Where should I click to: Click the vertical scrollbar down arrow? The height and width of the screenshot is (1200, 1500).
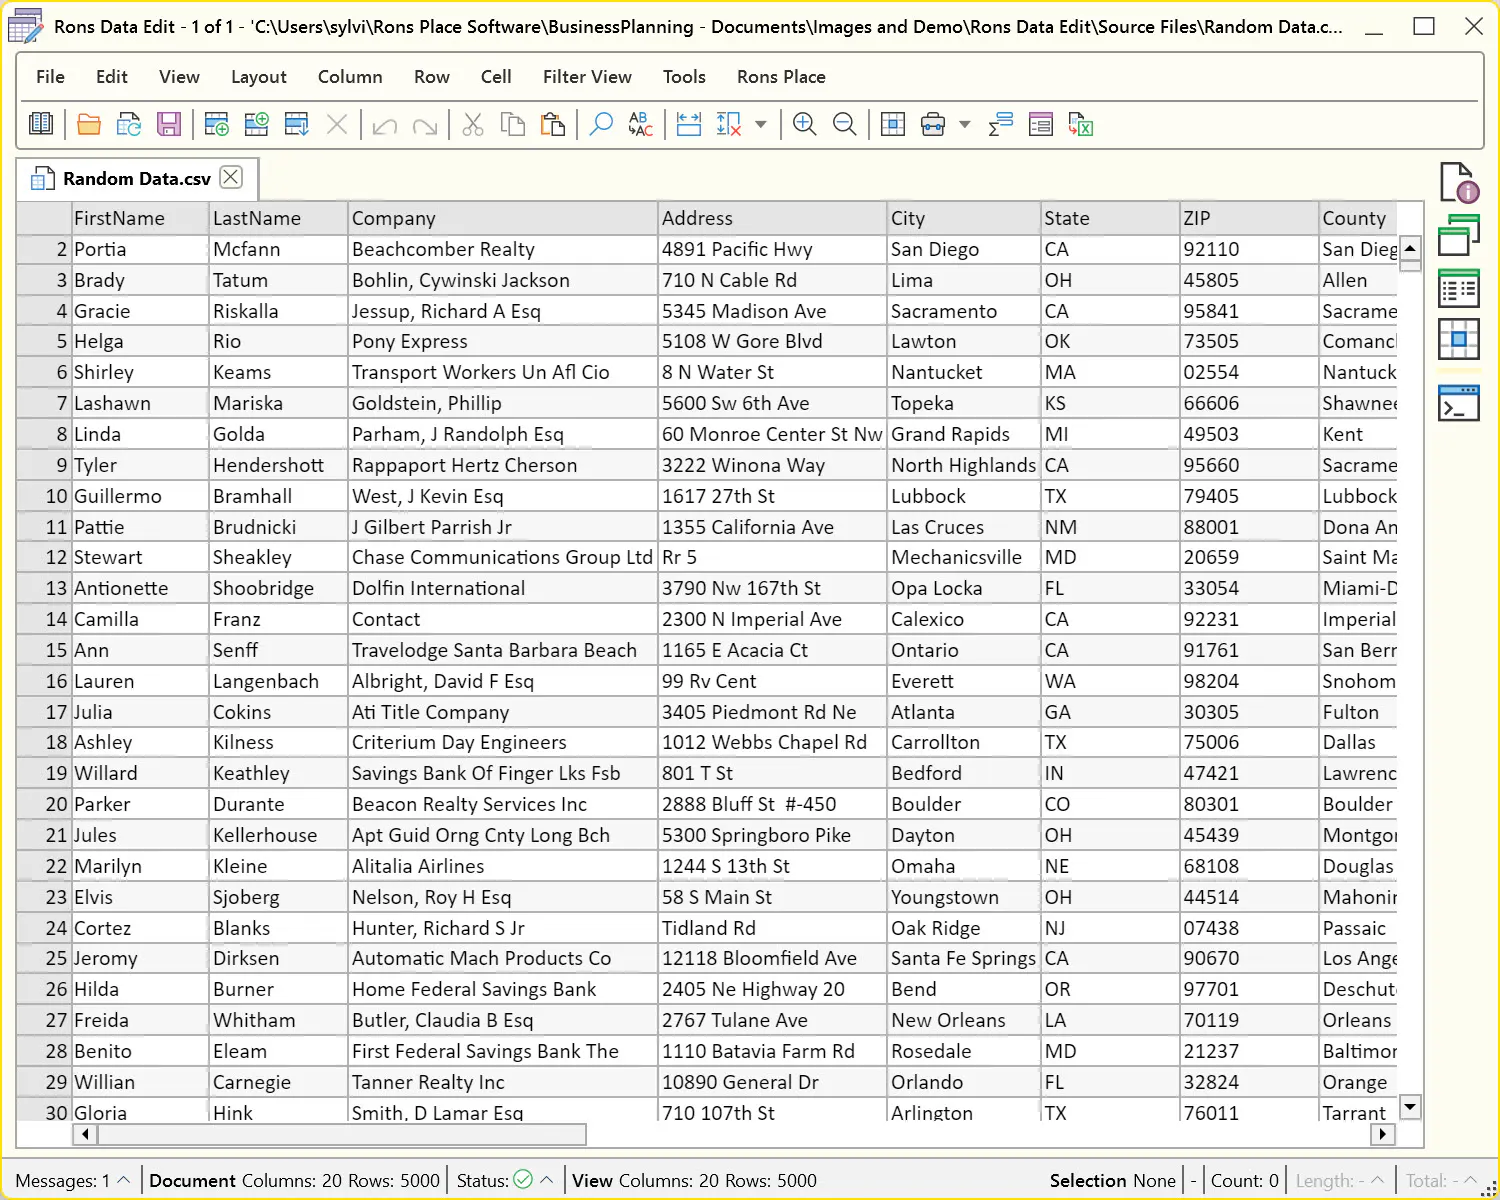click(1410, 1106)
